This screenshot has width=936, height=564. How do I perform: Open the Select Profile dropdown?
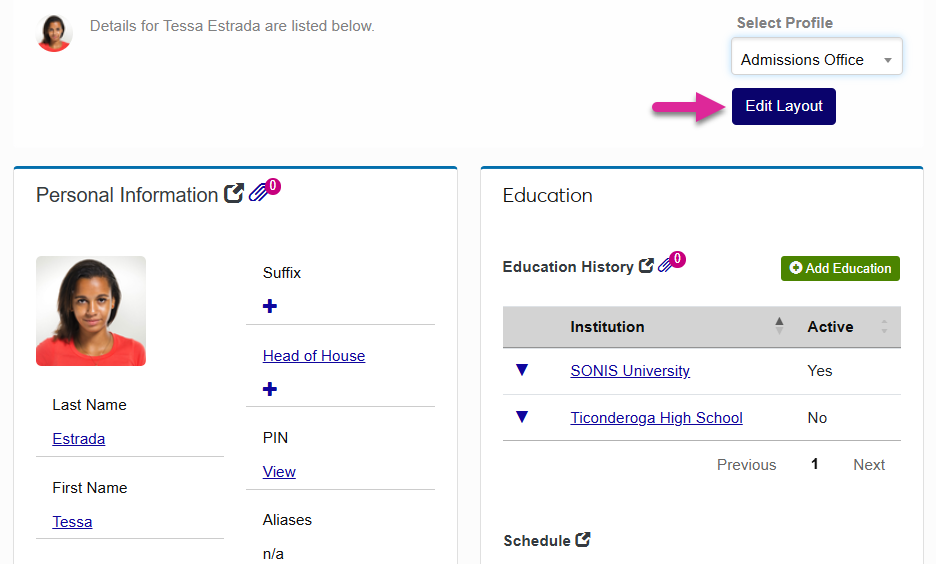point(816,59)
